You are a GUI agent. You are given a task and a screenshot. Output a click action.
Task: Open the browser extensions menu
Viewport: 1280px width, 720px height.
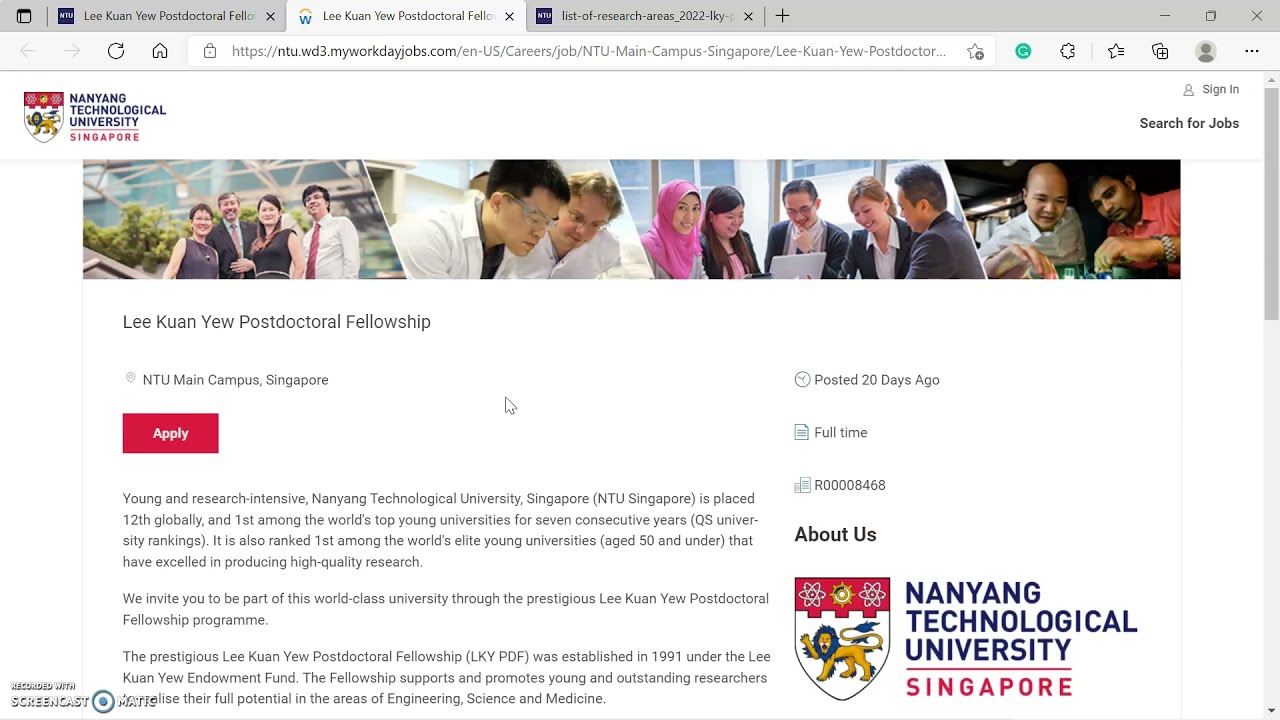(x=1068, y=51)
